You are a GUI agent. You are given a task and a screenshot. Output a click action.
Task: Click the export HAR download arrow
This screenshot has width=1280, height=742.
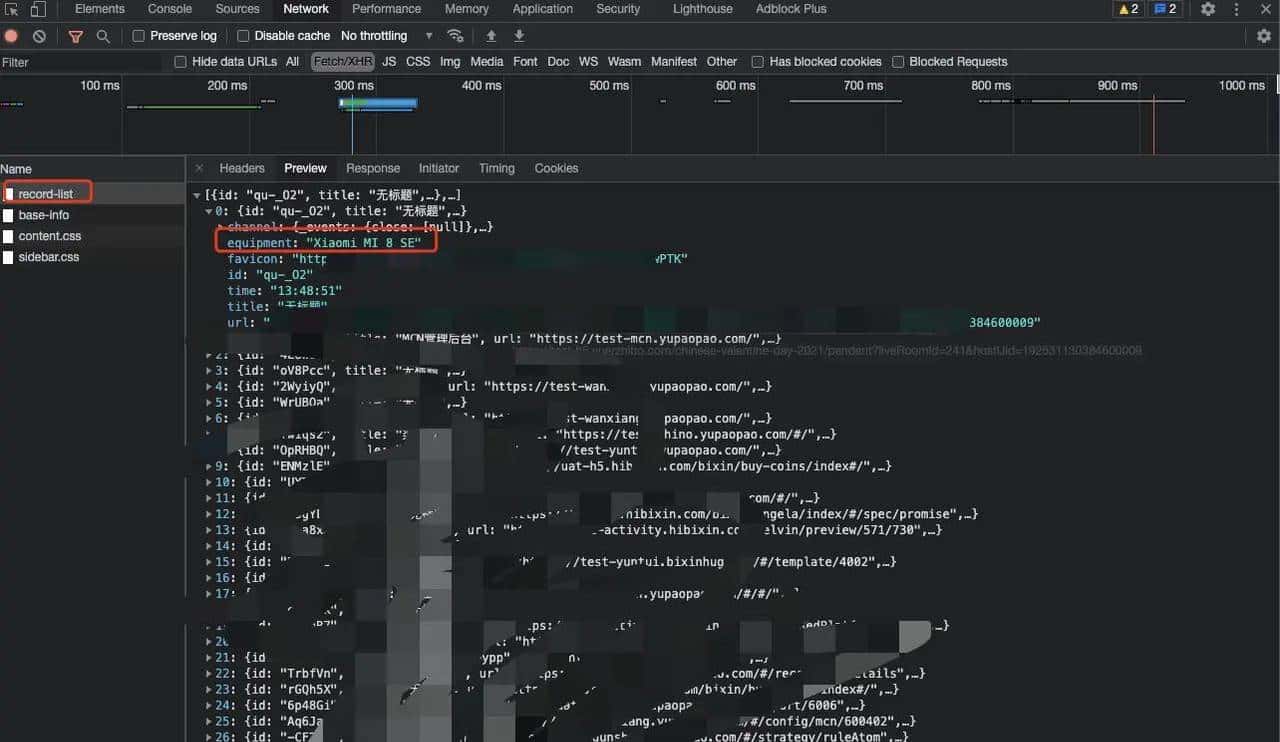point(519,36)
